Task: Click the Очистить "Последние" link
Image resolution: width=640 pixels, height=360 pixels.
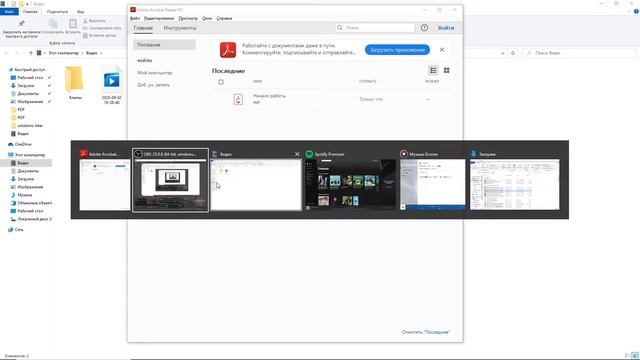Action: [426, 332]
